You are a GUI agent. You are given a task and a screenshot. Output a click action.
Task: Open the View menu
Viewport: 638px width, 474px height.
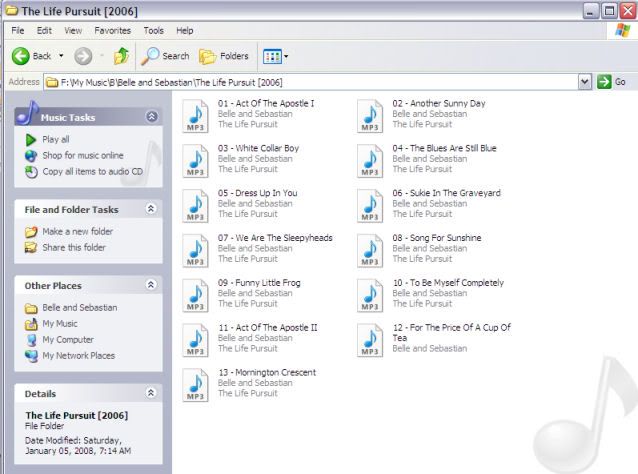[x=73, y=31]
